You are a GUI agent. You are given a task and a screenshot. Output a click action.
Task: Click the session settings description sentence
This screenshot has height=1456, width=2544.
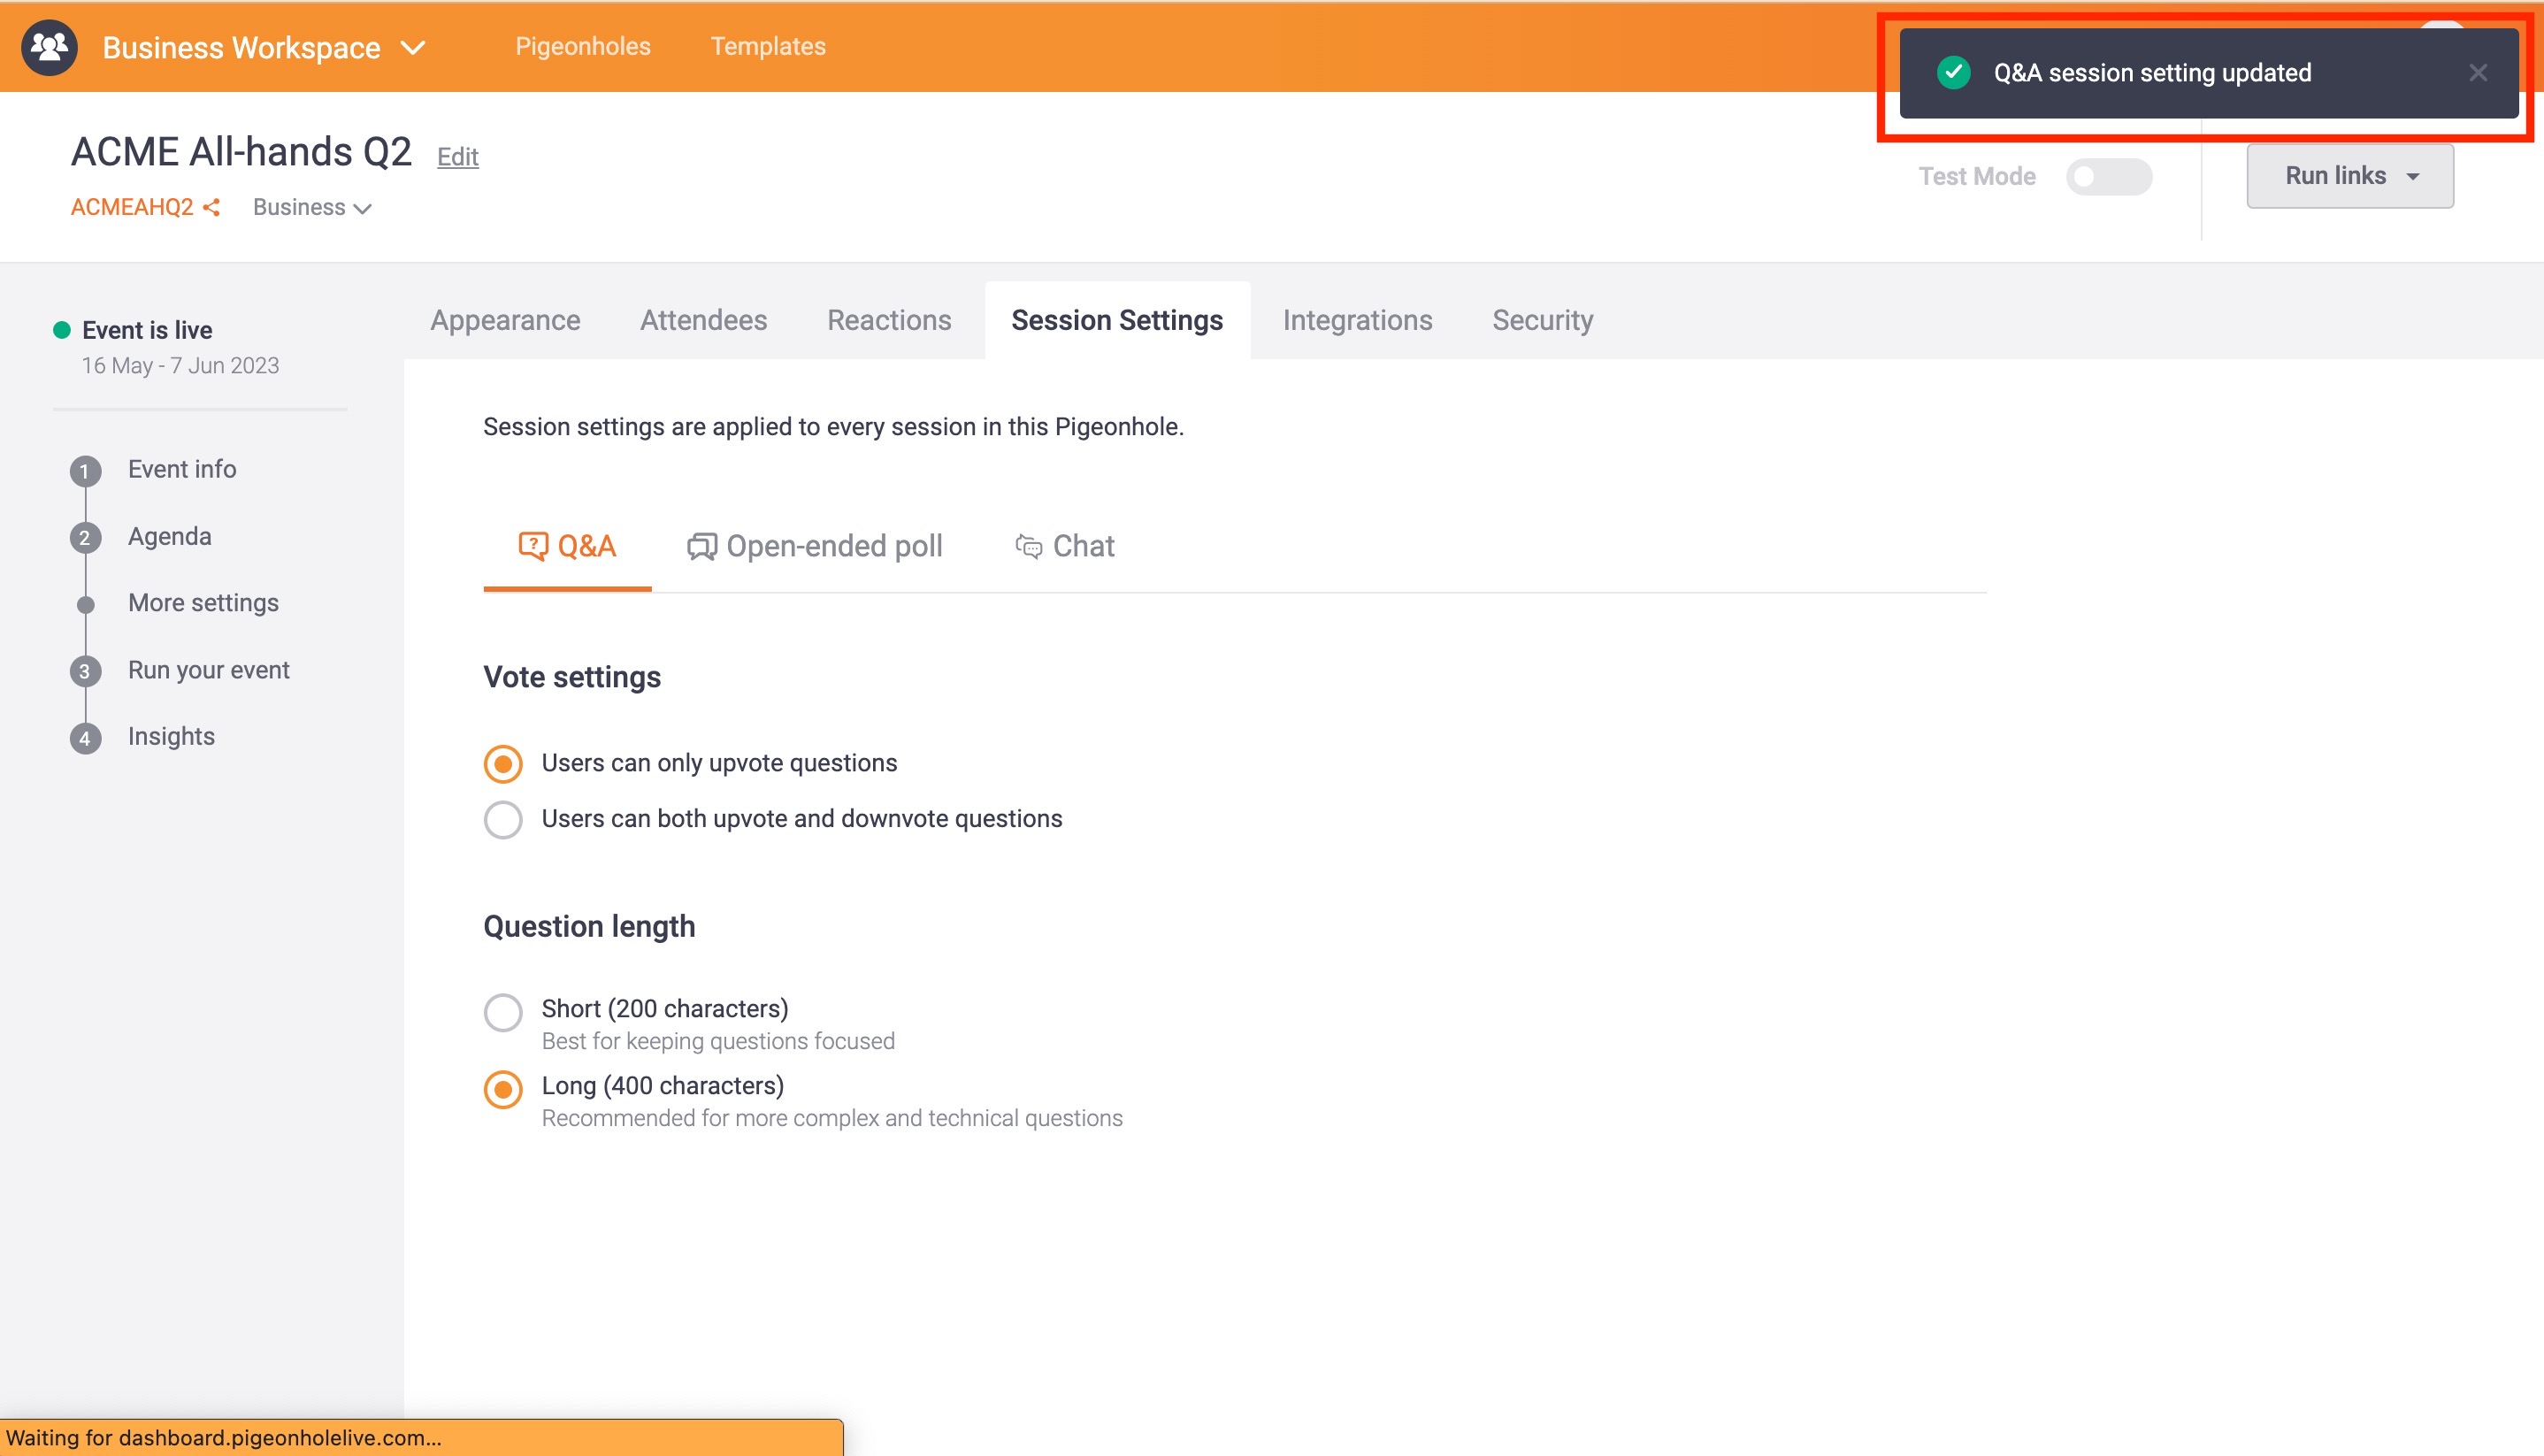pyautogui.click(x=833, y=427)
